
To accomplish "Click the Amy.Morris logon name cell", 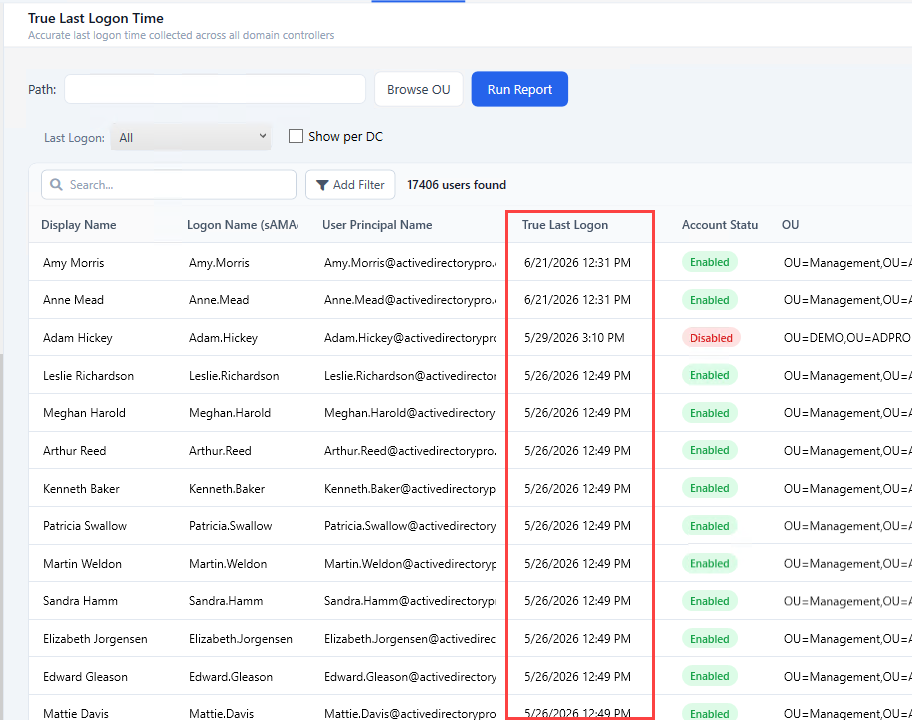I will tap(219, 263).
